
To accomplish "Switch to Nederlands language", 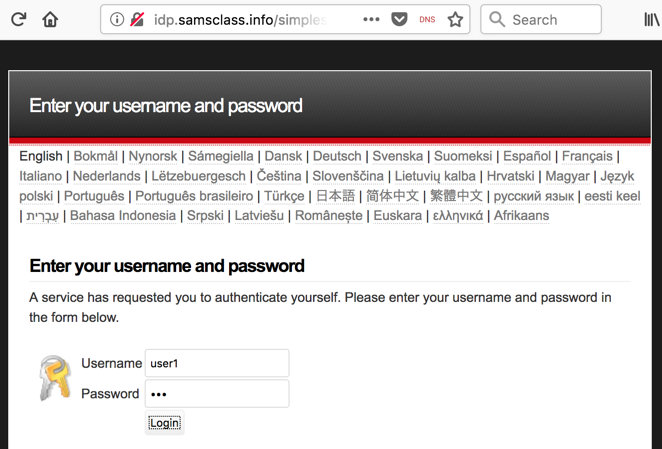I will [106, 176].
